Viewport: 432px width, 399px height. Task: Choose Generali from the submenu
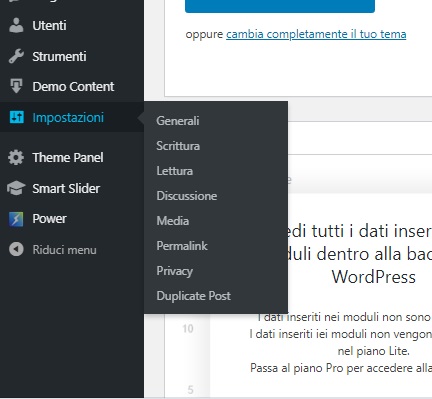(x=178, y=121)
